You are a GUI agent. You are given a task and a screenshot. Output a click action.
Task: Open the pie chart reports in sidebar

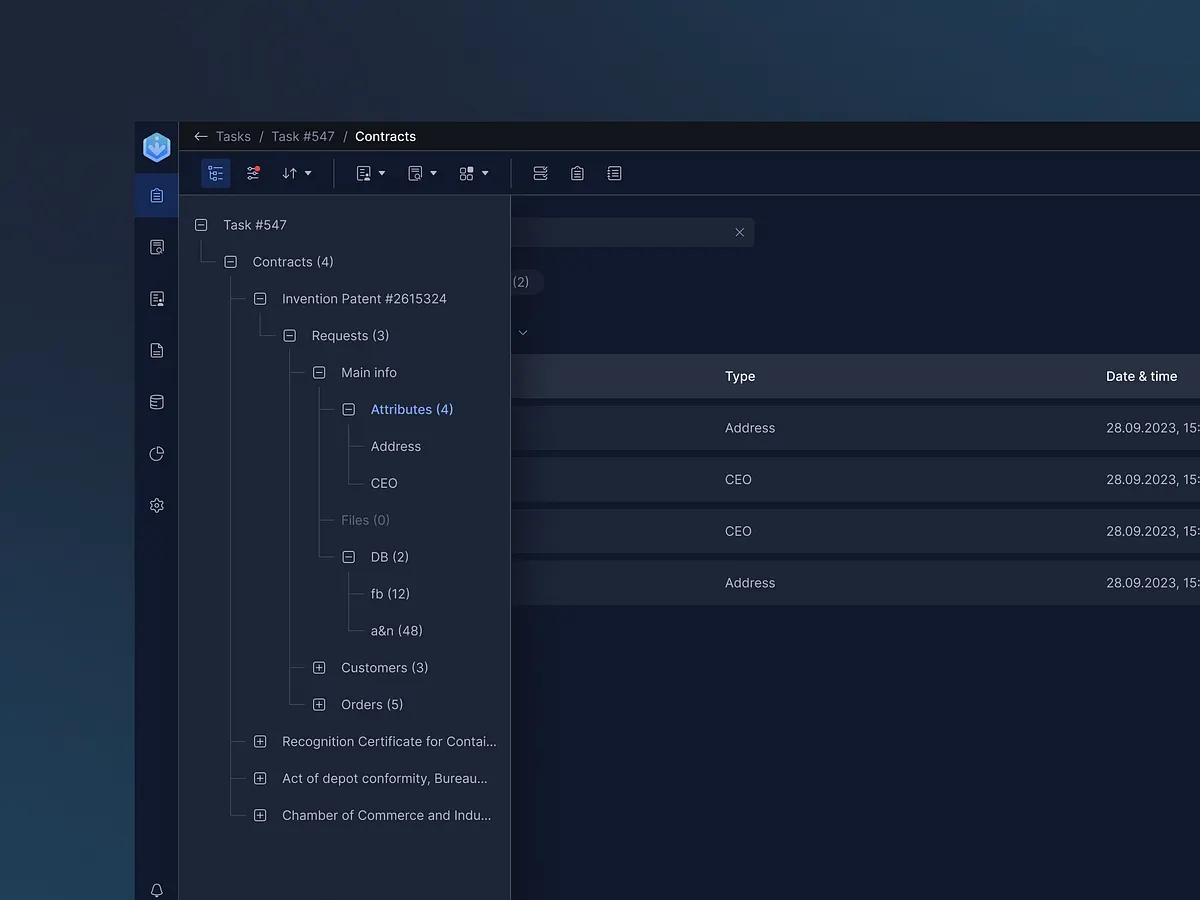pos(157,454)
